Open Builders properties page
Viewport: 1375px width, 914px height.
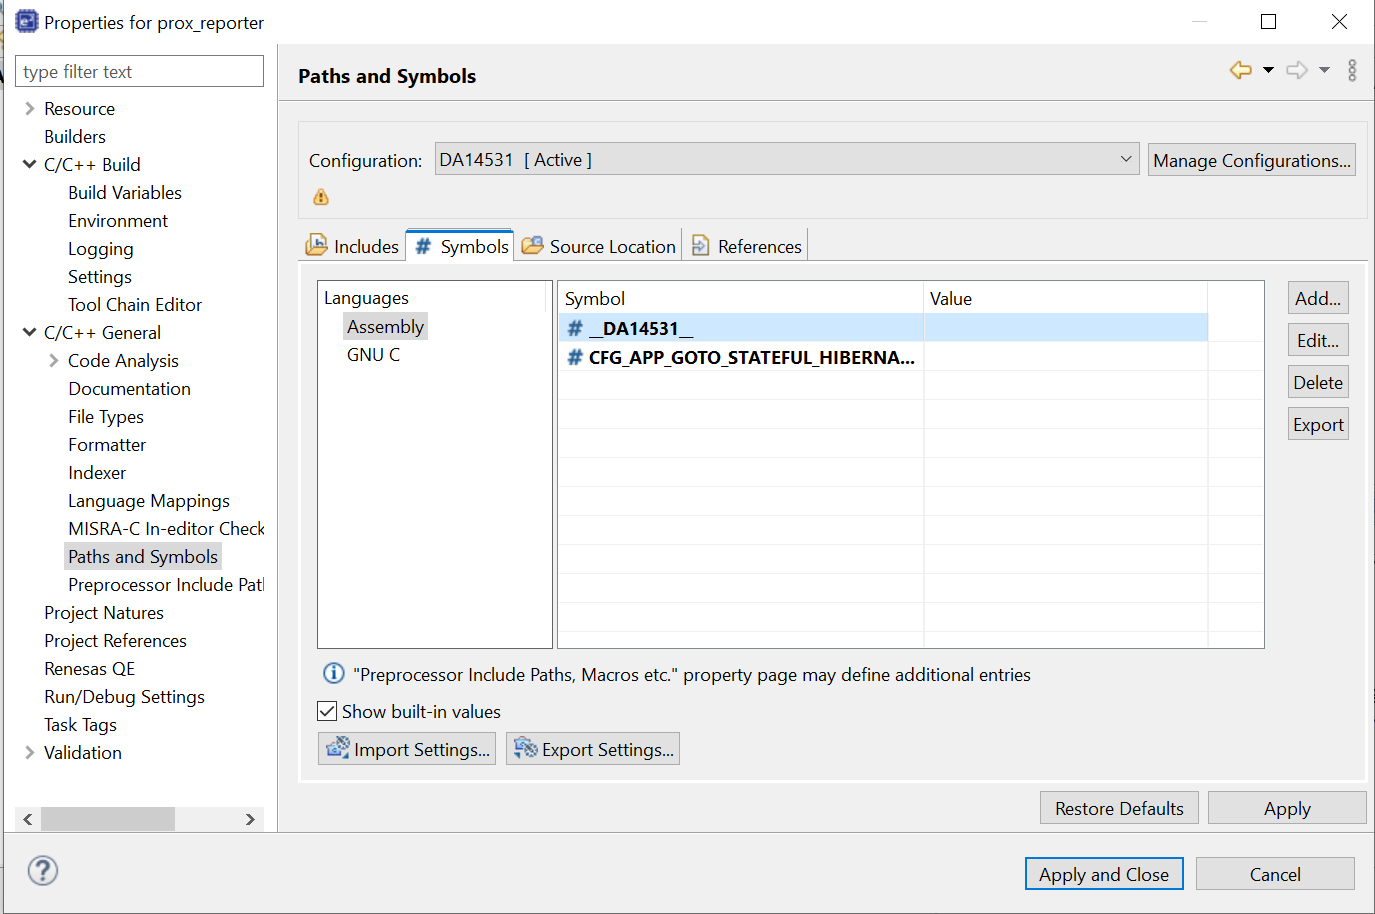coord(75,136)
